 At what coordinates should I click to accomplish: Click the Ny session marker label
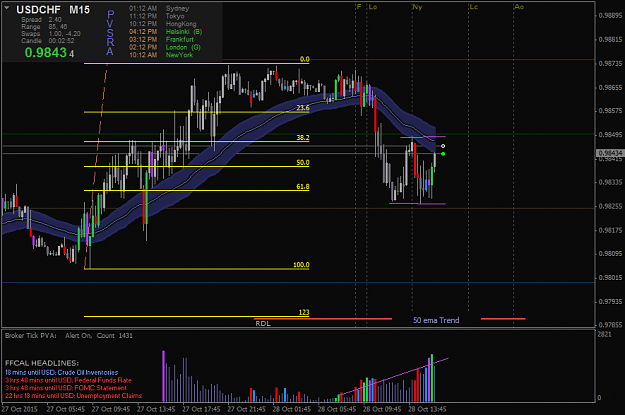[417, 7]
